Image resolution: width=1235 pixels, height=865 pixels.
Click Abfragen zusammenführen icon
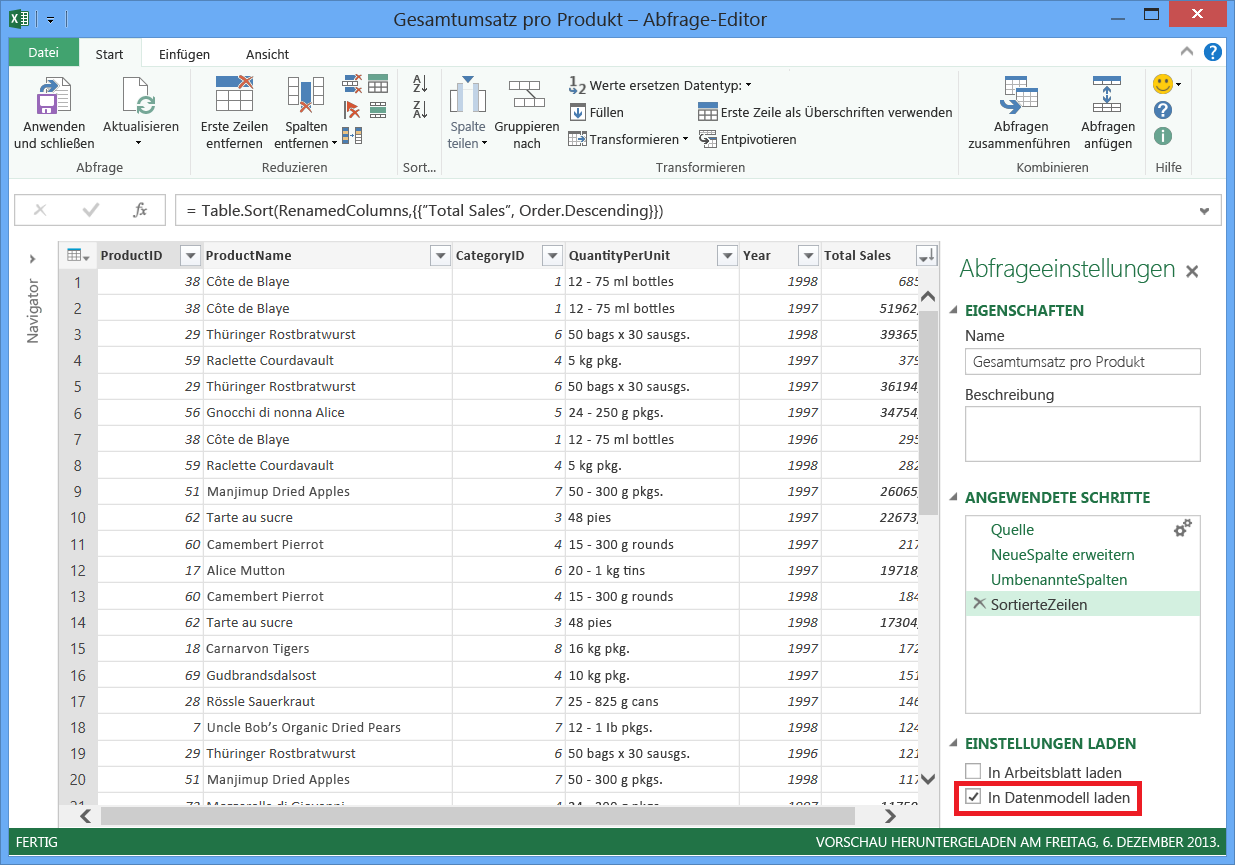pyautogui.click(x=1020, y=96)
